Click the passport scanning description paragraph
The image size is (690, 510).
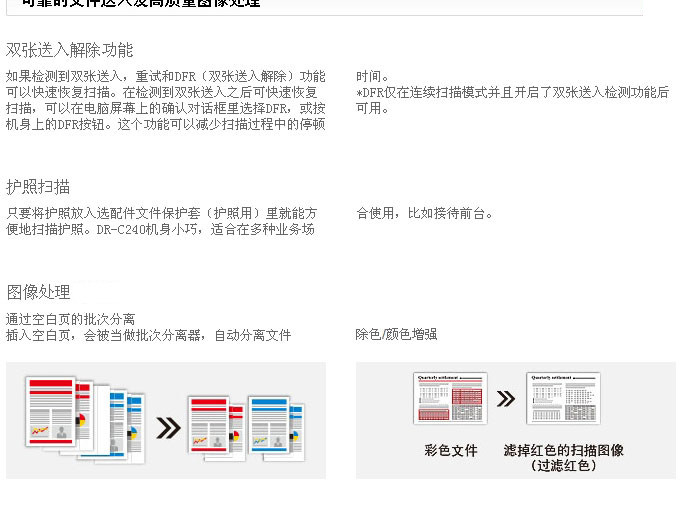161,221
